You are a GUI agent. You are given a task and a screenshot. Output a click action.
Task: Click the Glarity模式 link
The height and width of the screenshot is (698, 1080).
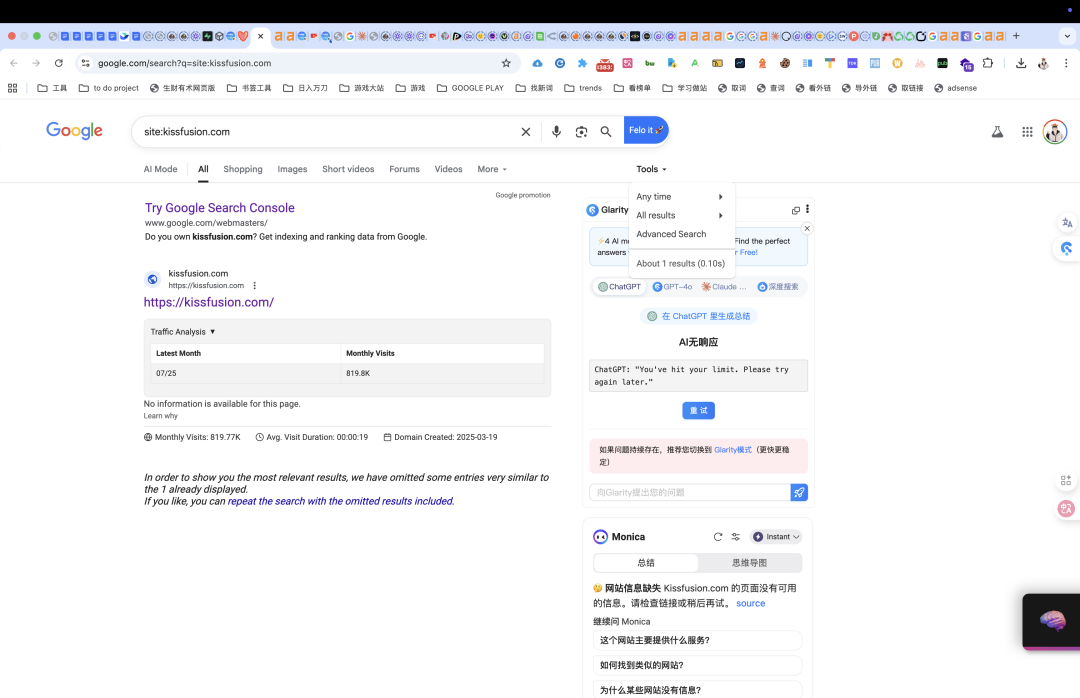(x=733, y=449)
